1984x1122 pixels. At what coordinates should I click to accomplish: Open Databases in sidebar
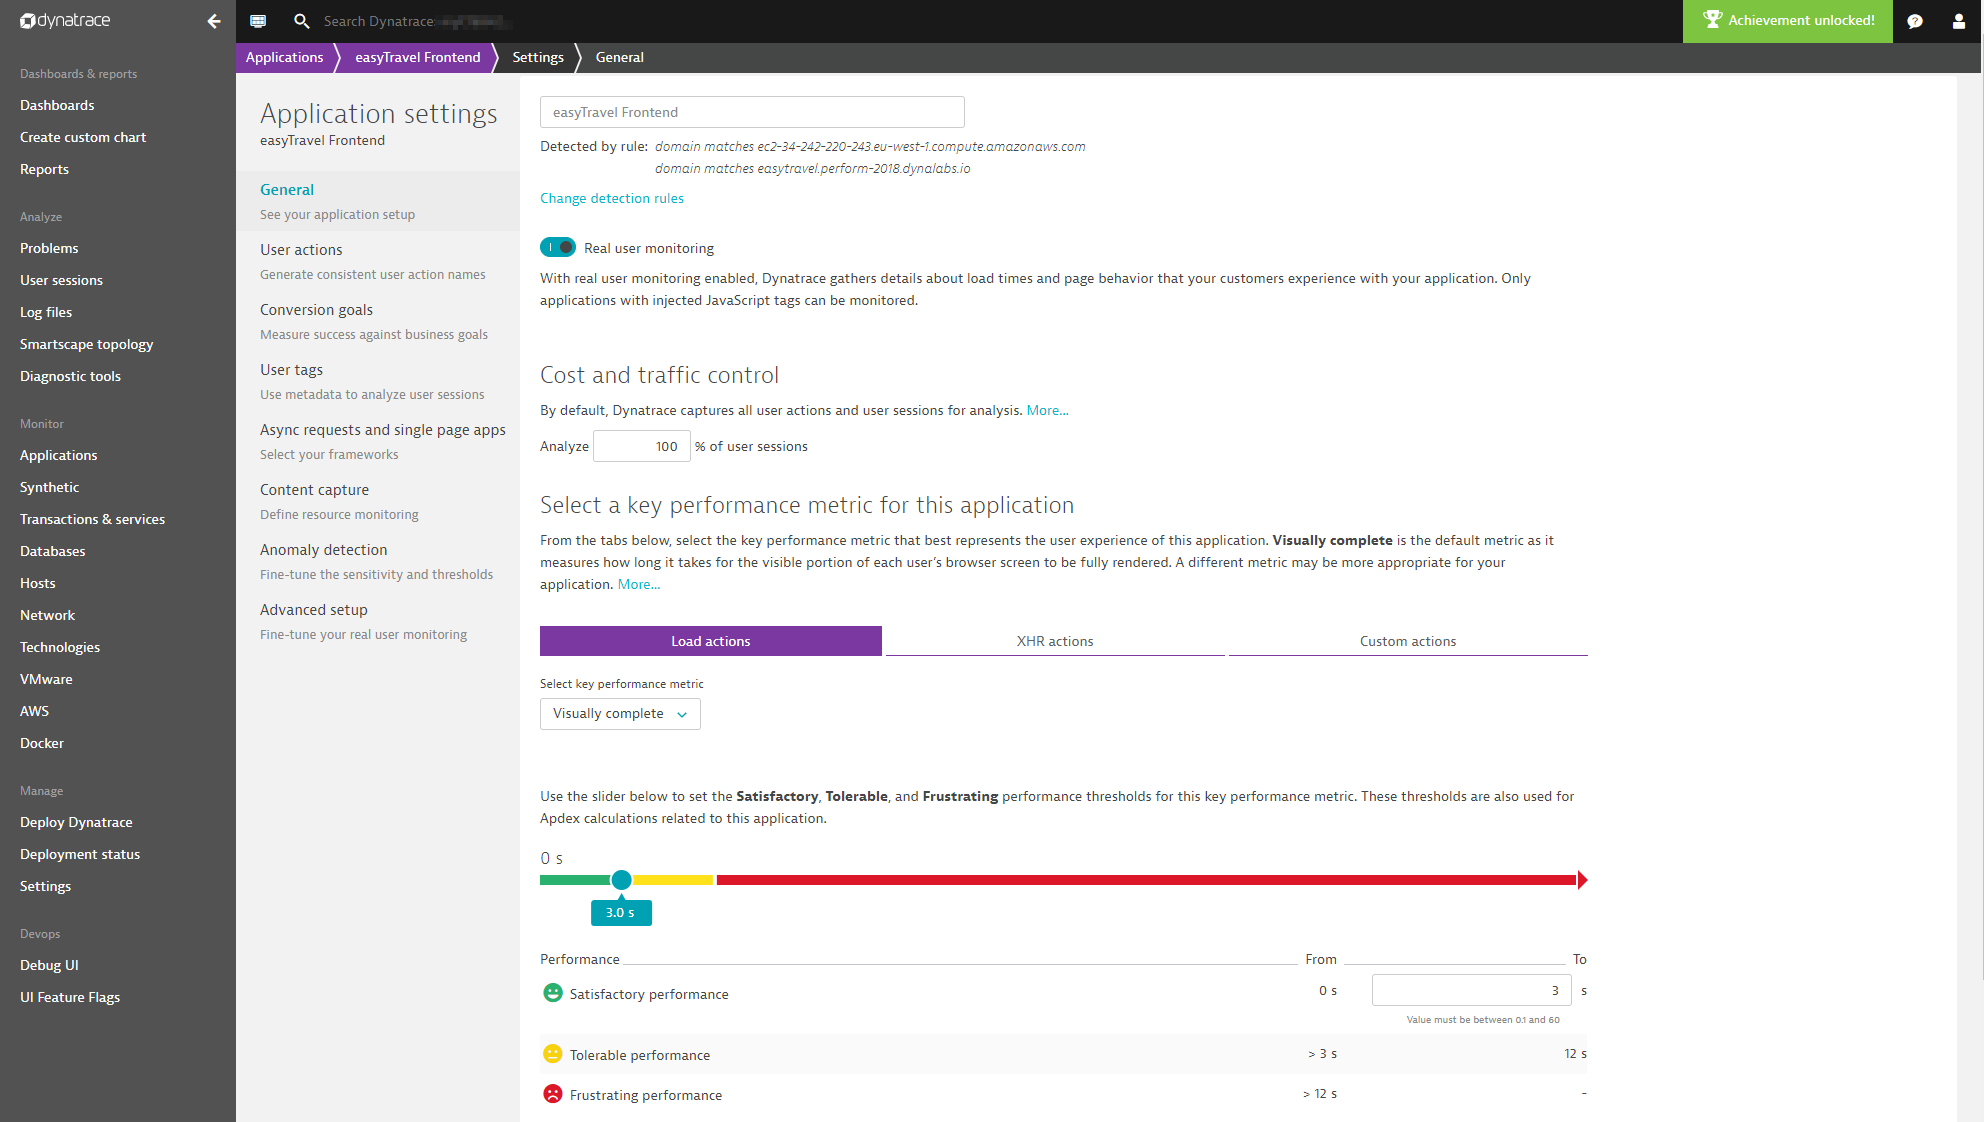coord(52,551)
